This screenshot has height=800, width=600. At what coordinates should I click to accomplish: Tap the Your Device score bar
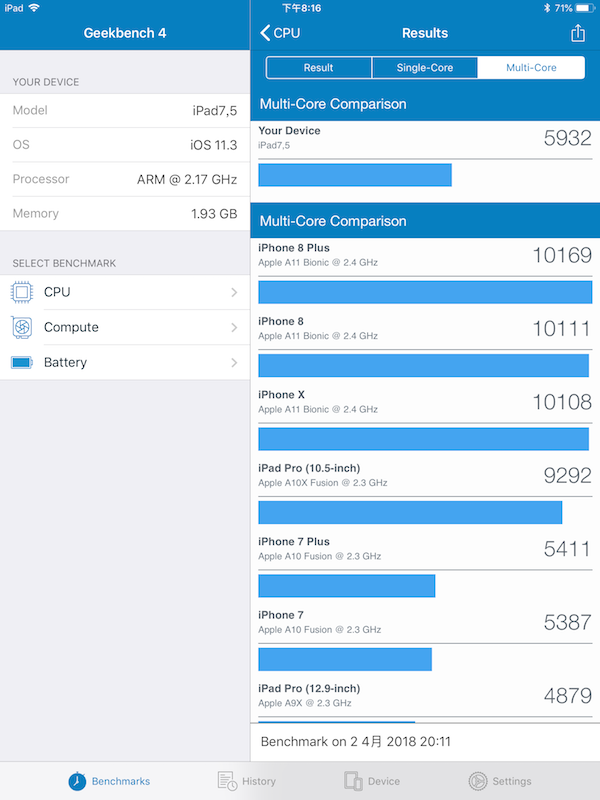(355, 175)
